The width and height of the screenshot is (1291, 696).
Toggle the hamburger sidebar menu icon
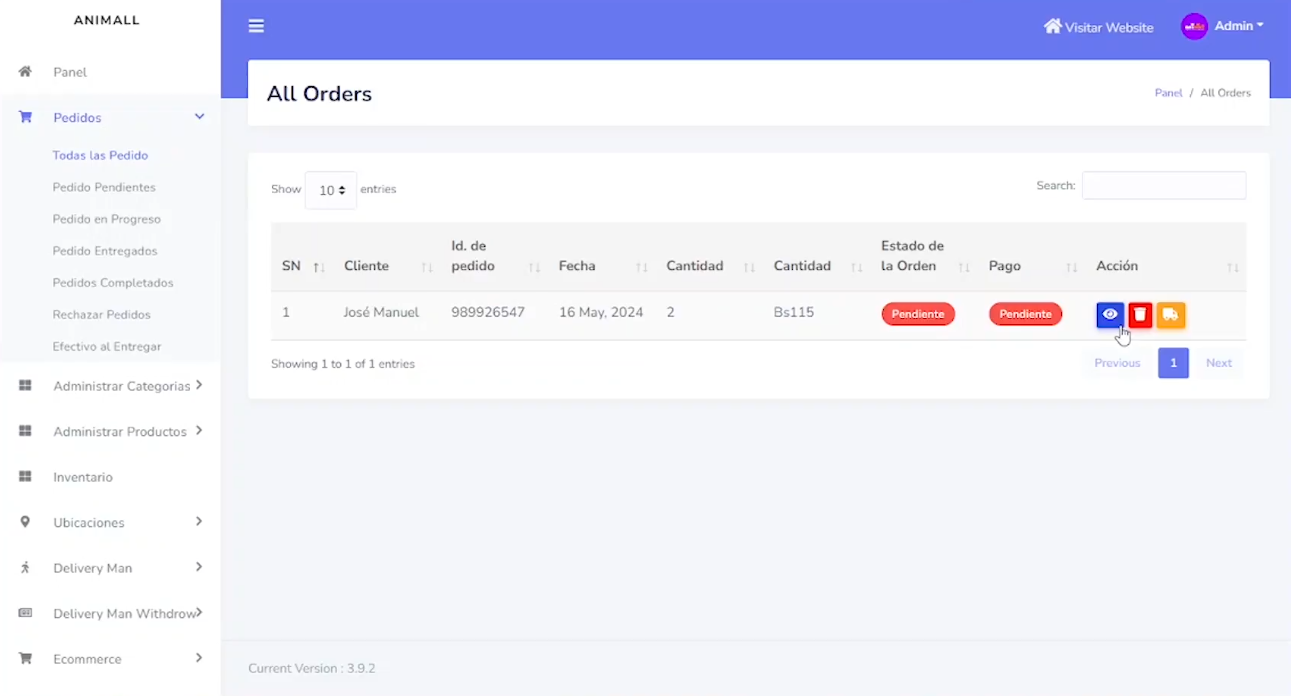pyautogui.click(x=256, y=26)
